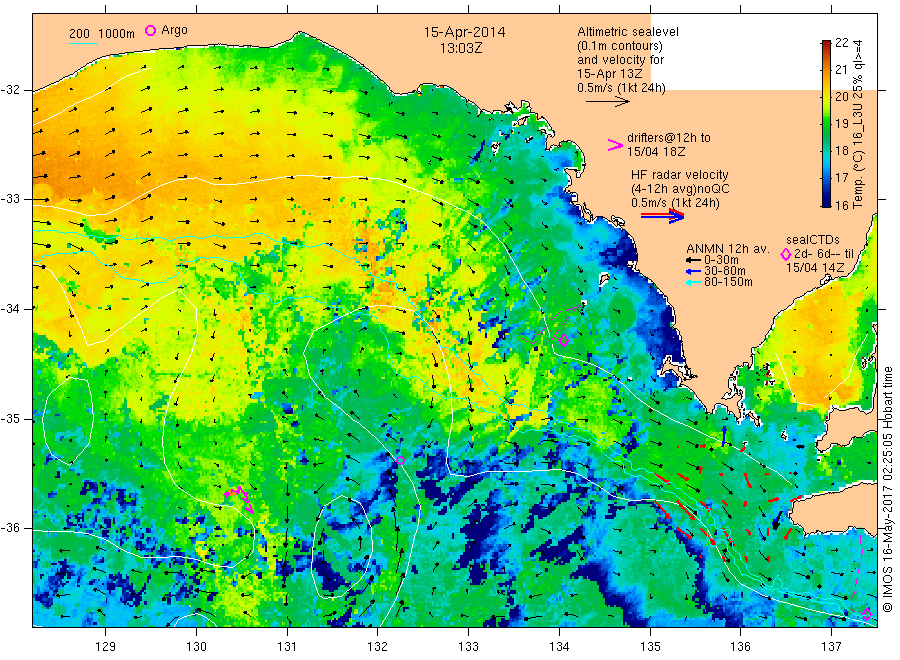The width and height of the screenshot is (900, 660).
Task: Click the '(0.1m contours)' text
Action: pyautogui.click(x=620, y=46)
